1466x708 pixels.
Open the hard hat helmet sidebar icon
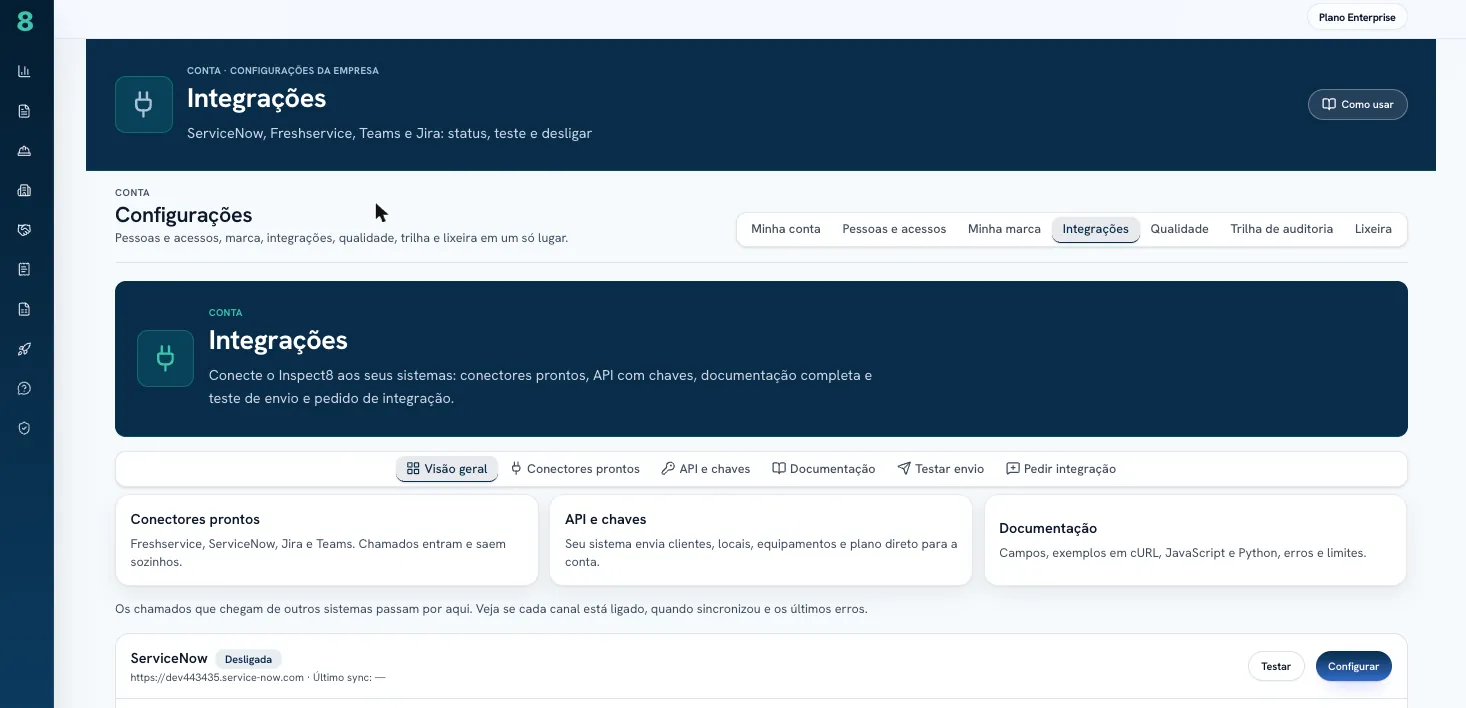pos(25,151)
